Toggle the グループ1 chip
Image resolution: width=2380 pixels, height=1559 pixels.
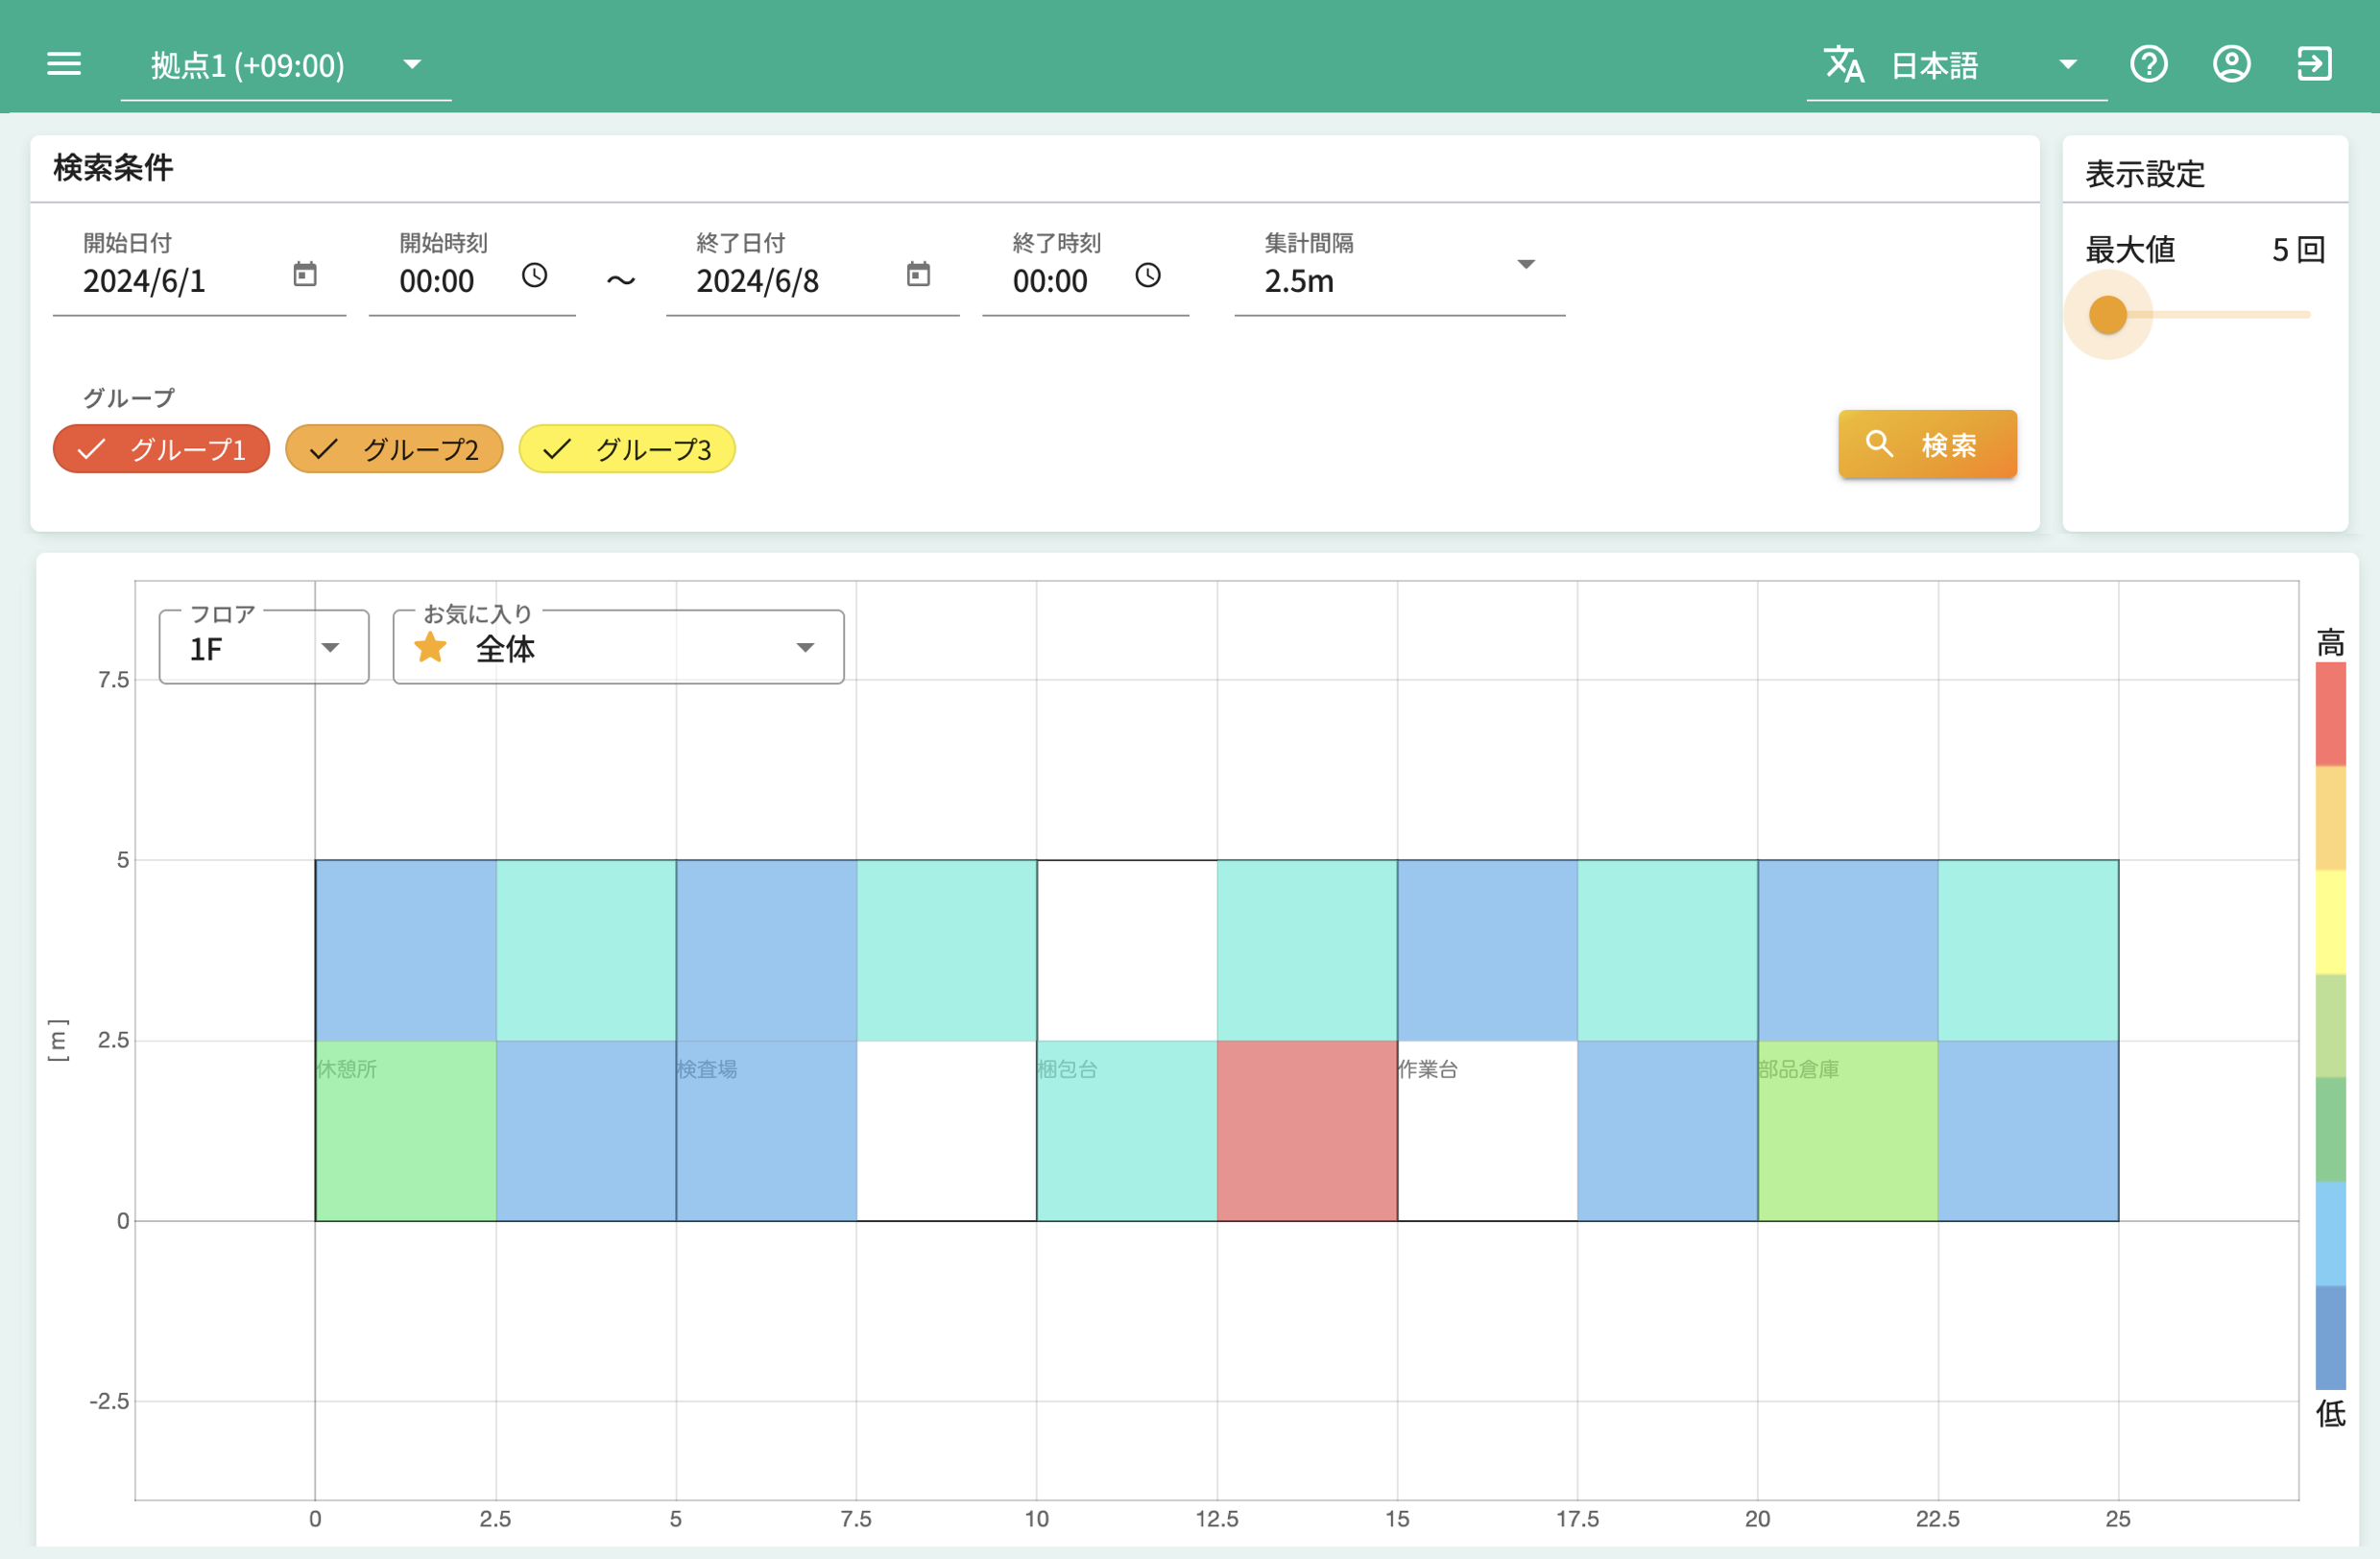(162, 449)
